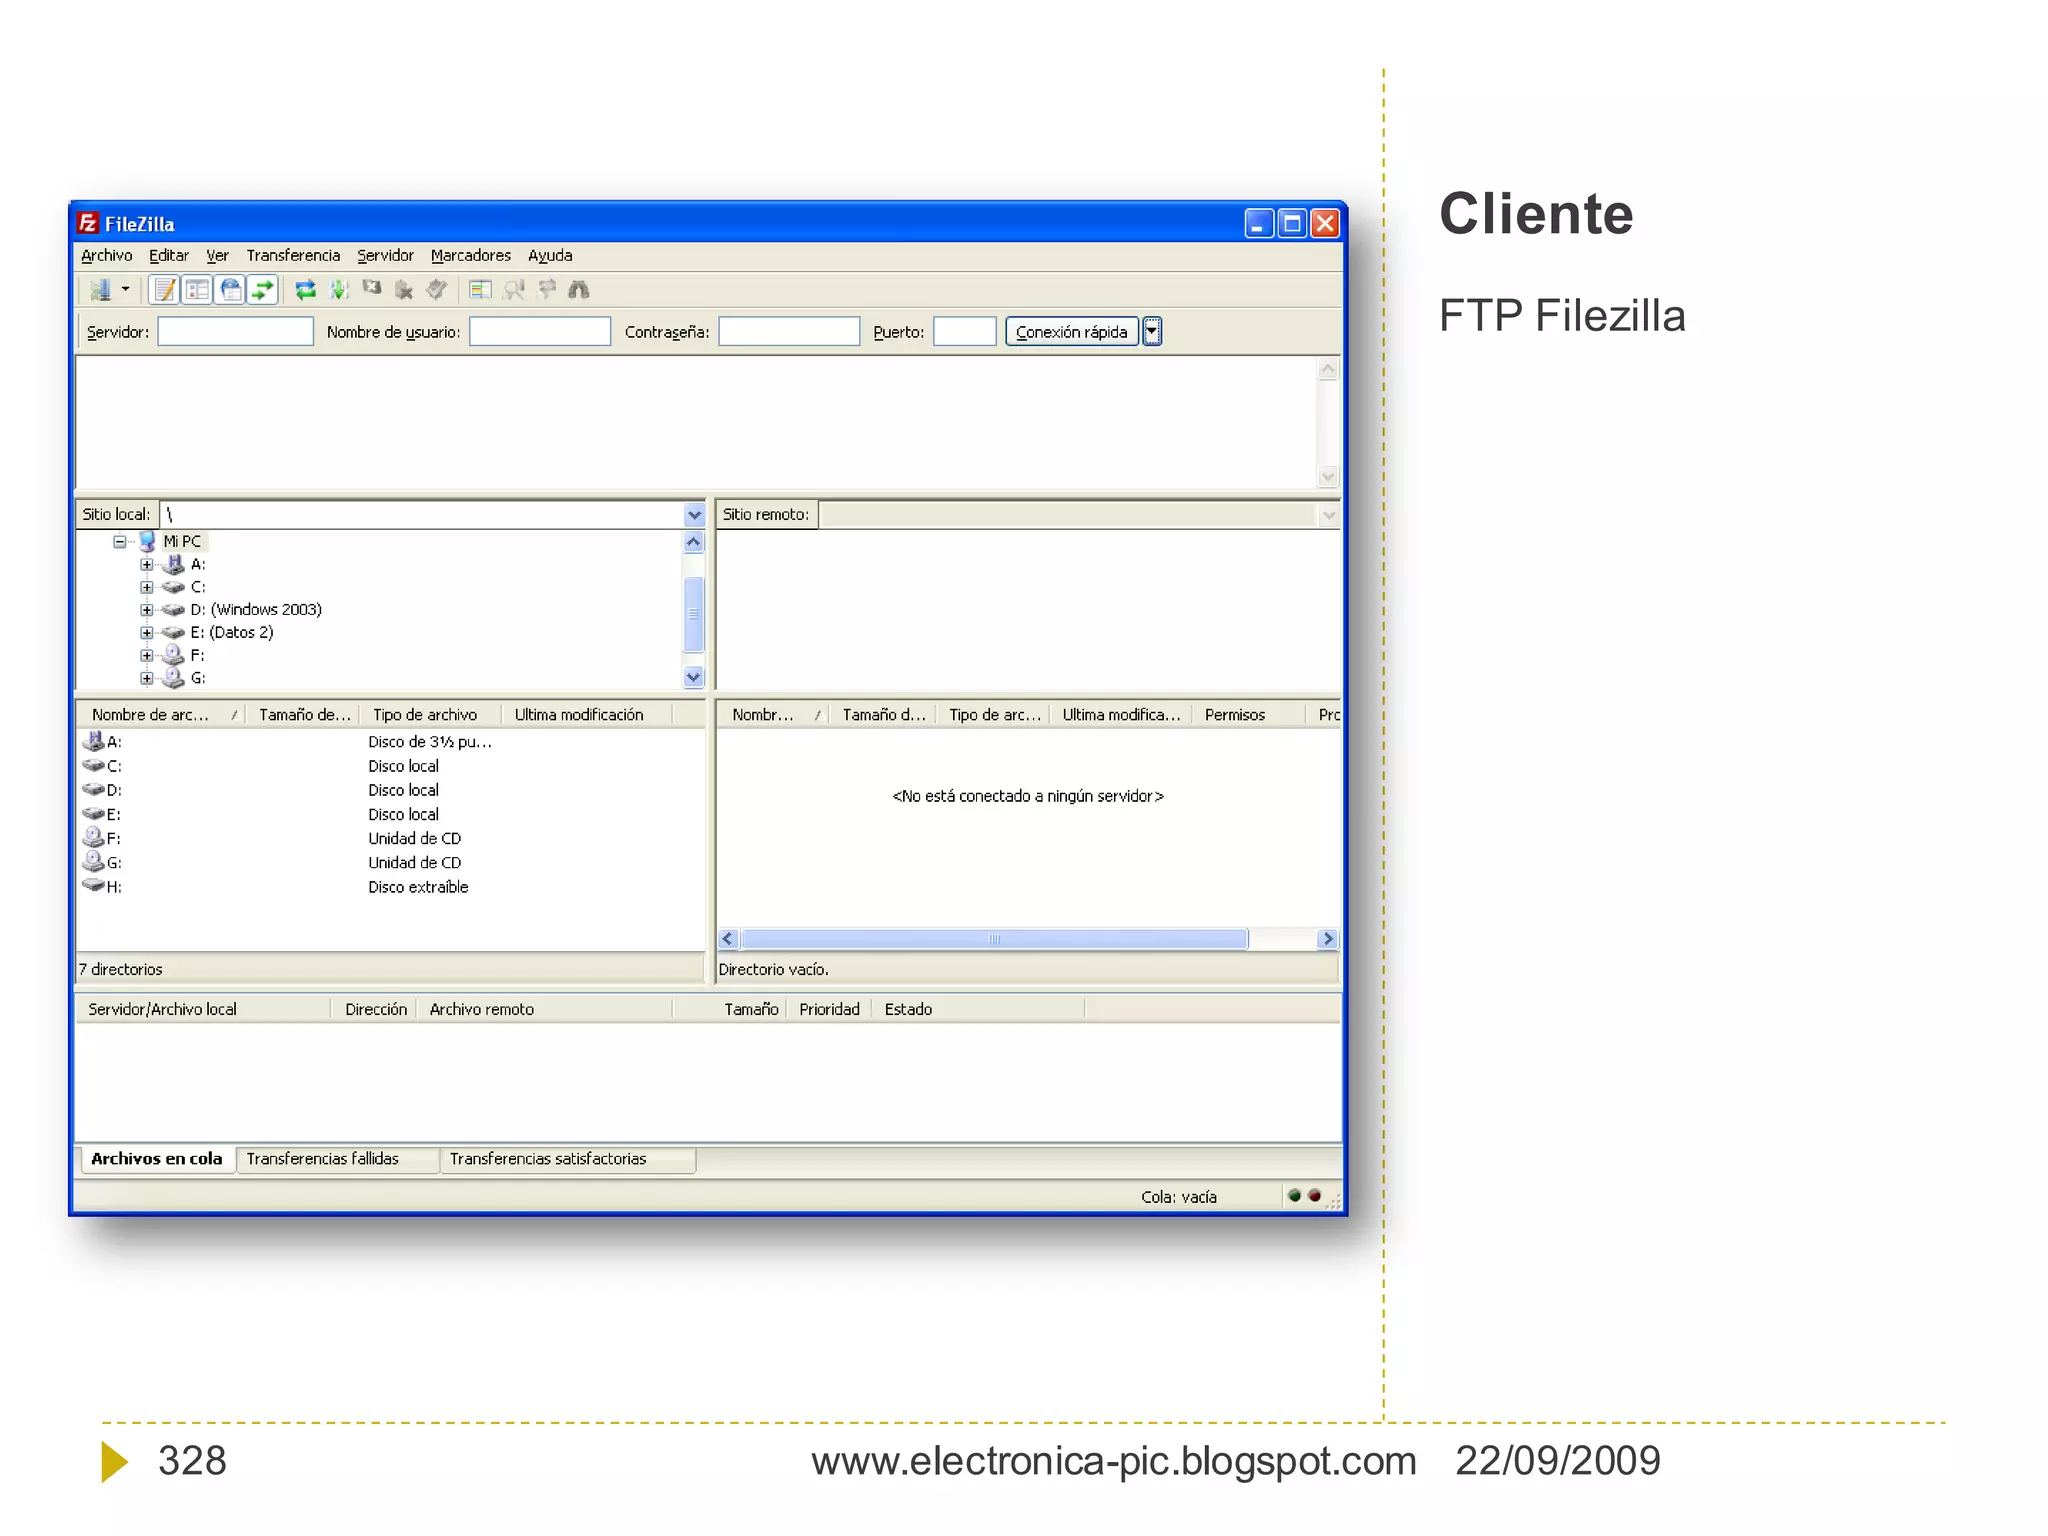Click F: CD drive icon in file list

point(93,838)
